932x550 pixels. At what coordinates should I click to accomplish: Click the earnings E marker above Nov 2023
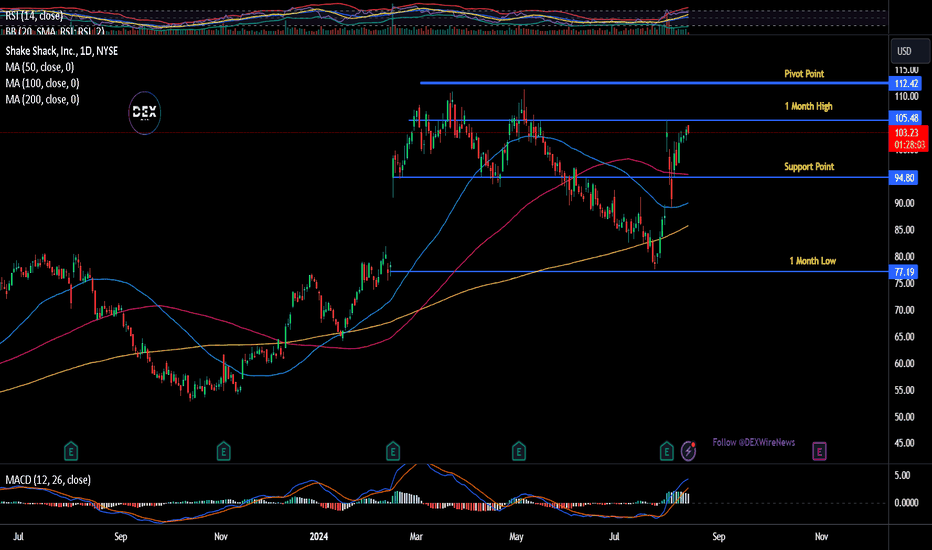pos(223,451)
